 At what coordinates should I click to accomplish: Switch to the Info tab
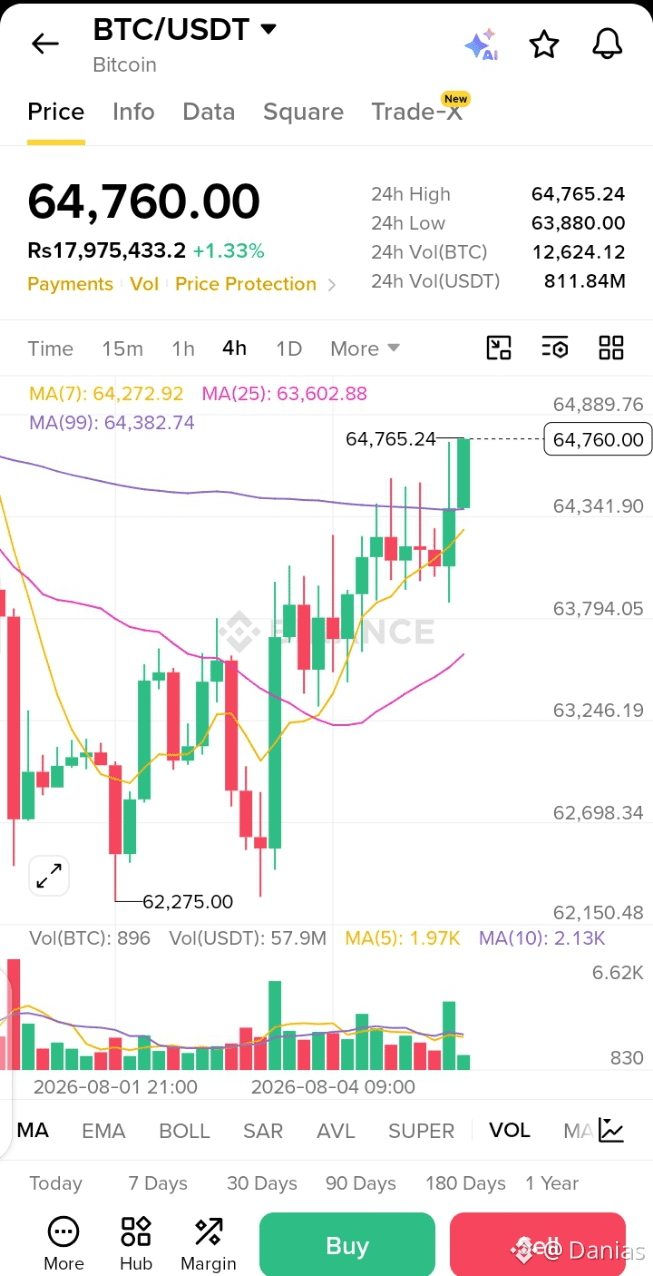pyautogui.click(x=133, y=112)
